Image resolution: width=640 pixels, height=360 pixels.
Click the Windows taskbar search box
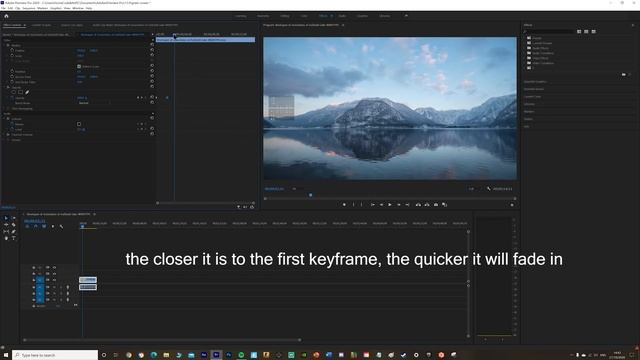point(55,355)
